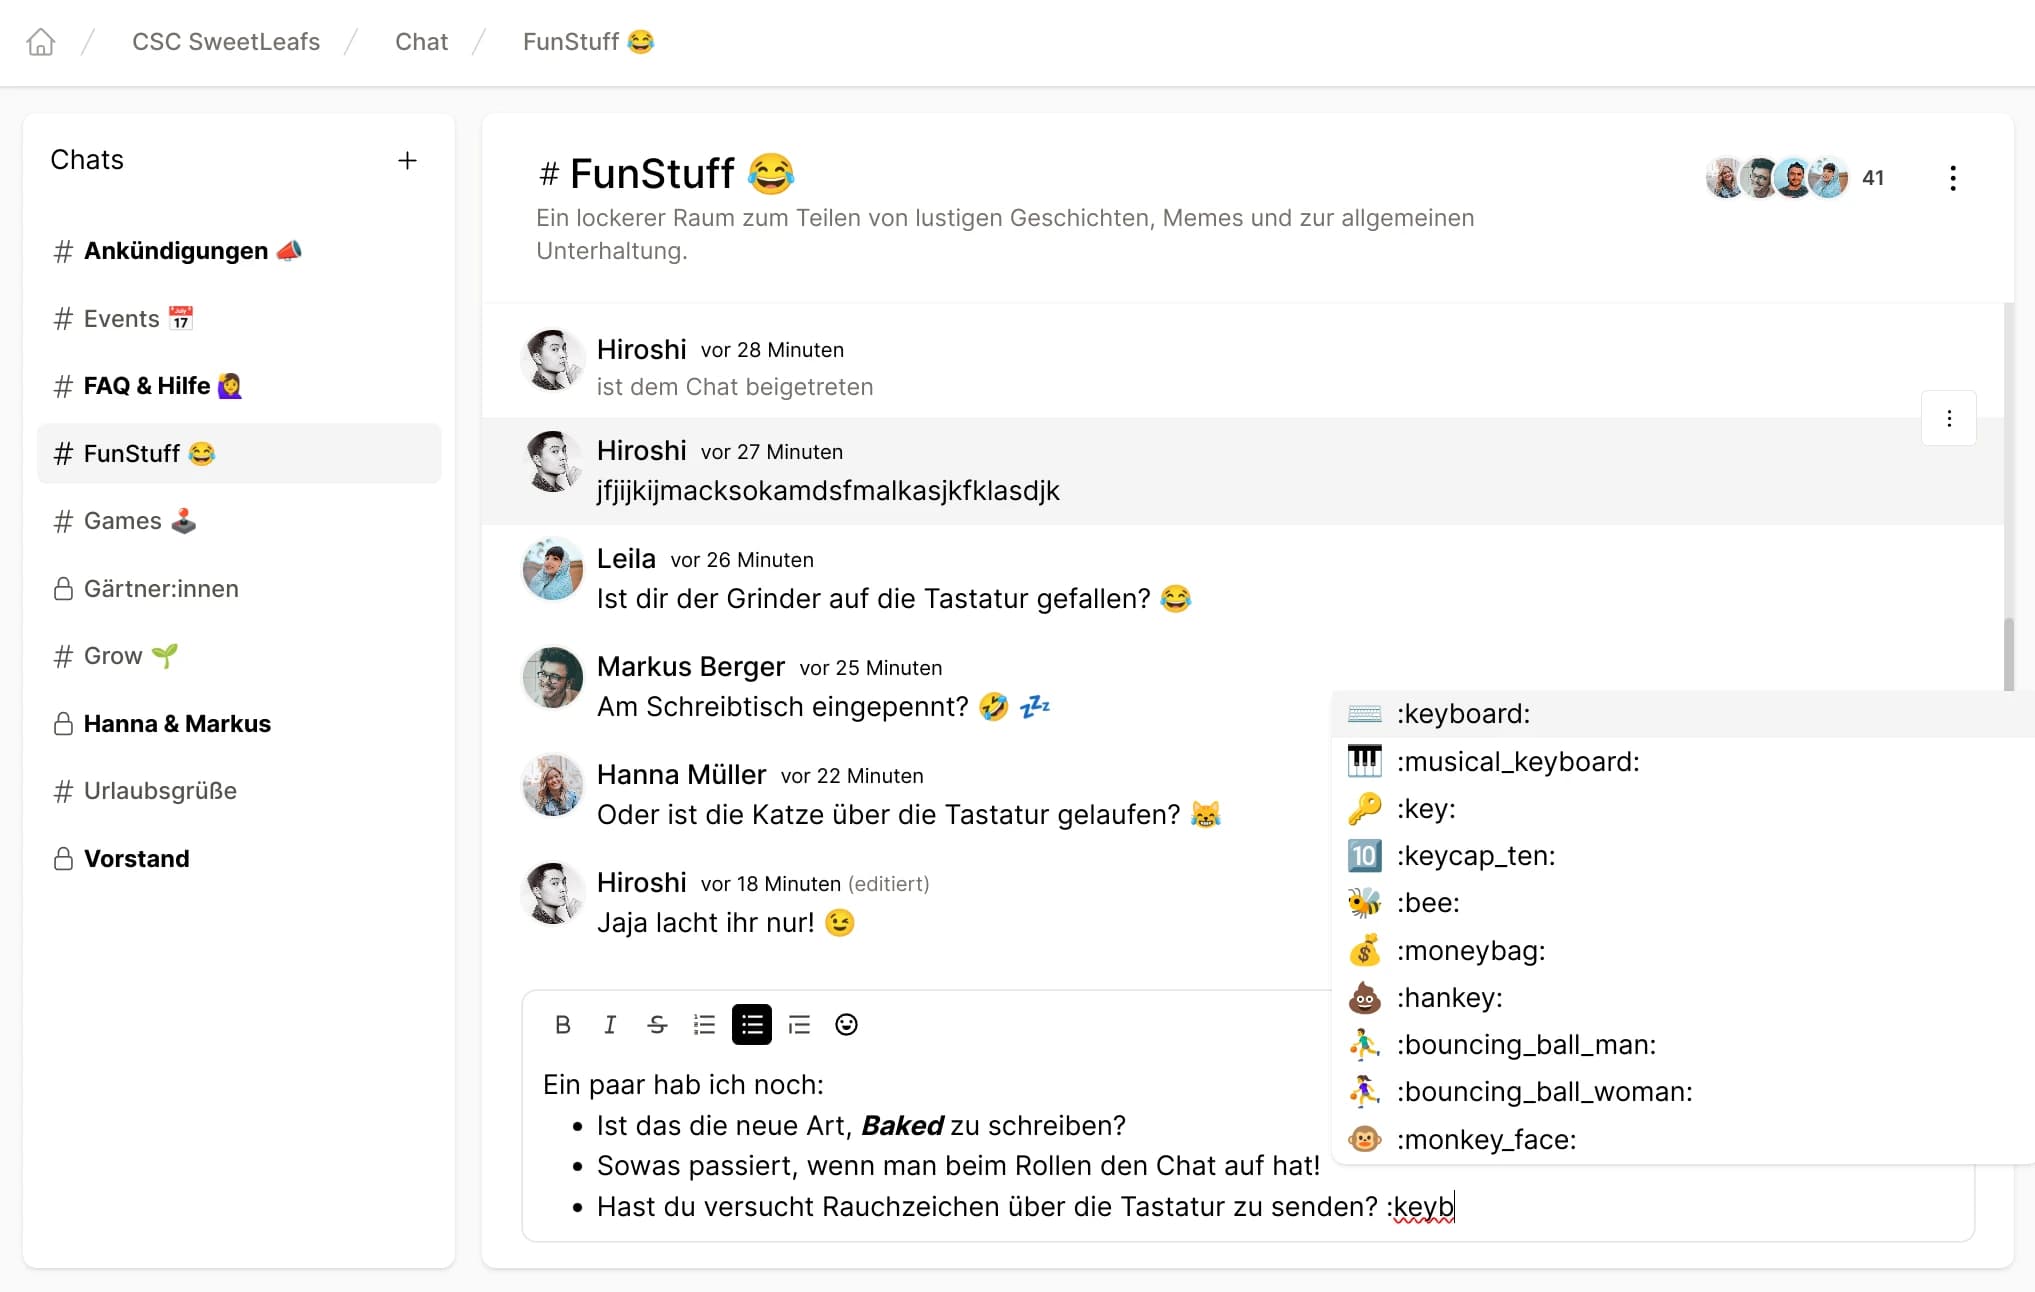
Task: Click the Bold formatting icon
Action: (562, 1025)
